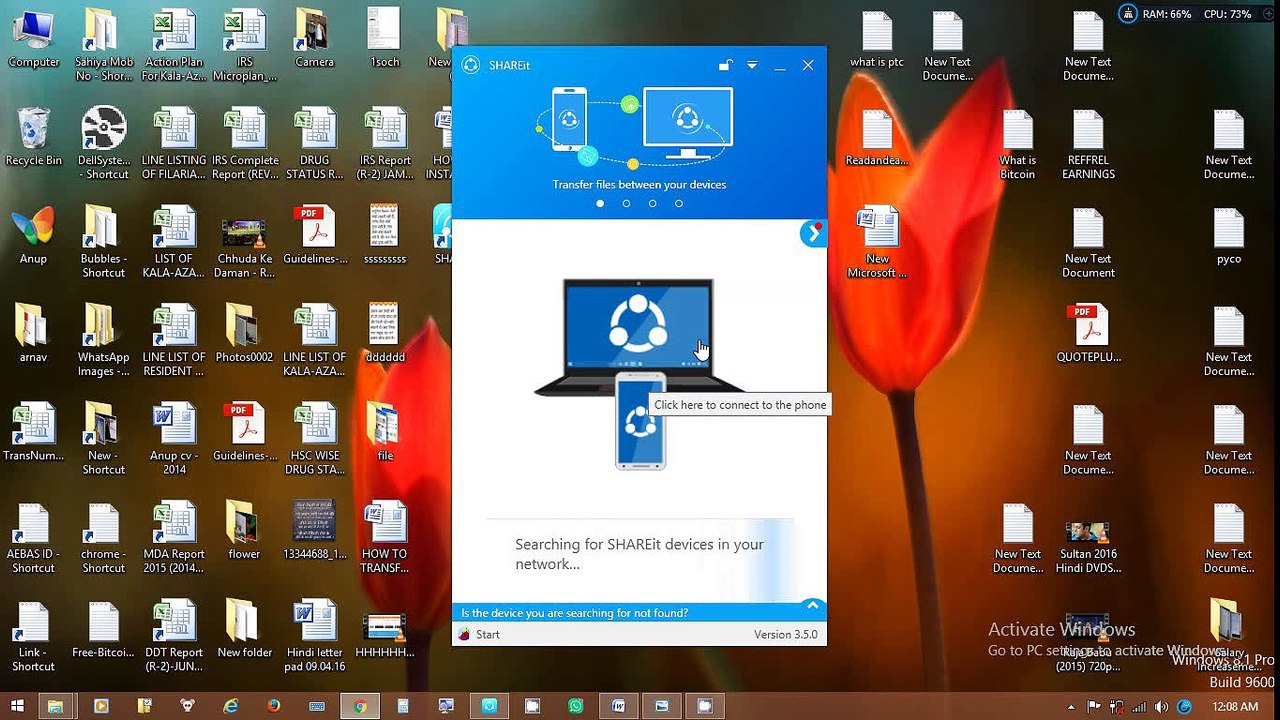Select the QUOTEPLU... PDF icon
This screenshot has width=1280, height=720.
coord(1088,334)
